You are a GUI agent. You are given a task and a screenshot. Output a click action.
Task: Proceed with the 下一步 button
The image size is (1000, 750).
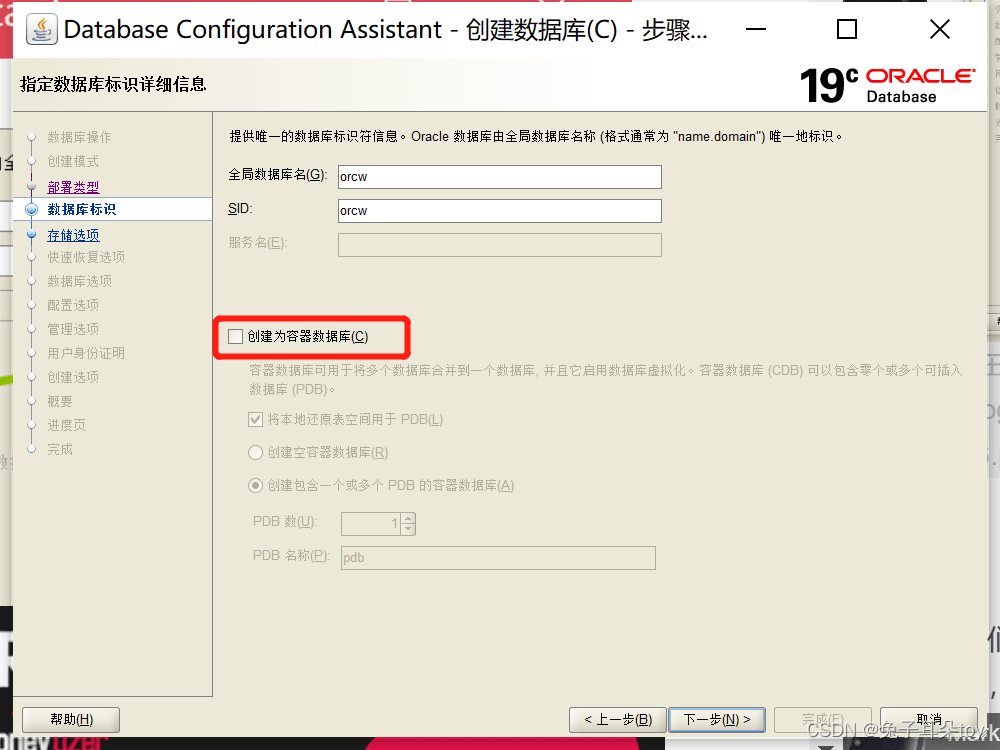click(716, 720)
